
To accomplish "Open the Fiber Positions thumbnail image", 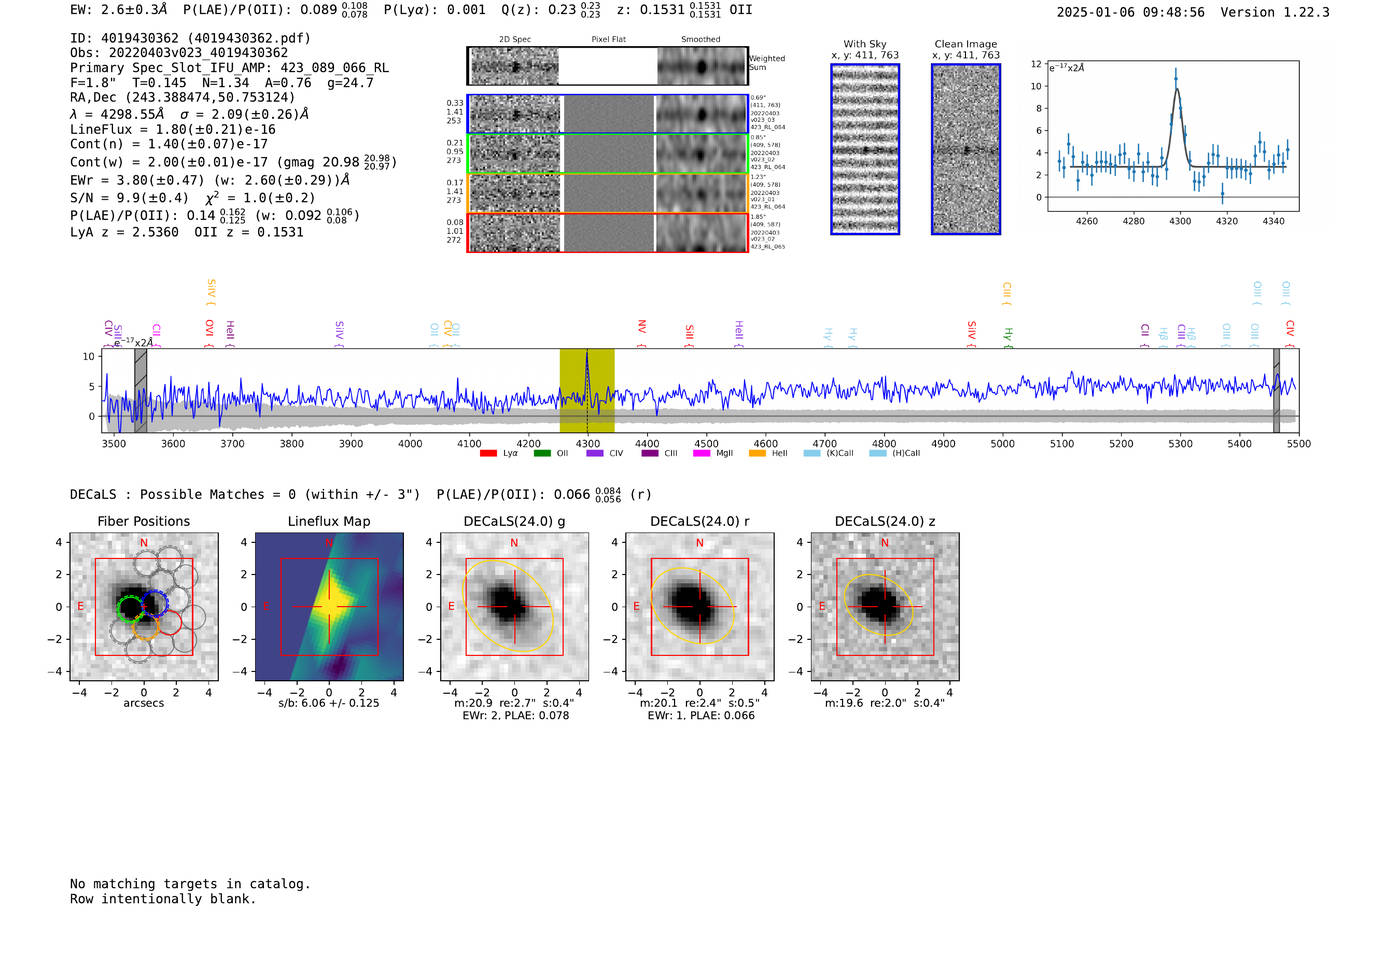I will (x=144, y=607).
